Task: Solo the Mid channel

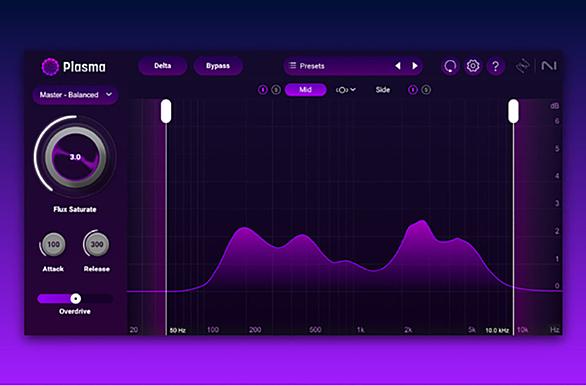Action: click(276, 90)
